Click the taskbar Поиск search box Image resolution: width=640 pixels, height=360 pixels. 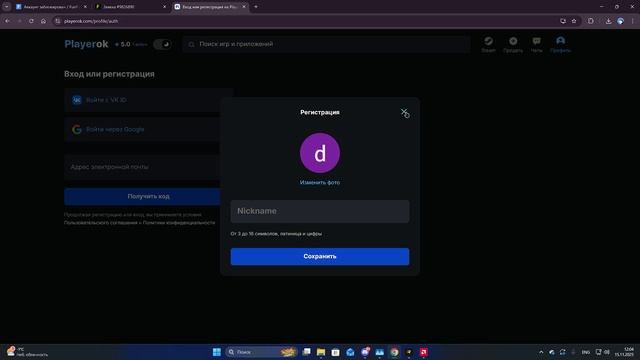(261, 352)
